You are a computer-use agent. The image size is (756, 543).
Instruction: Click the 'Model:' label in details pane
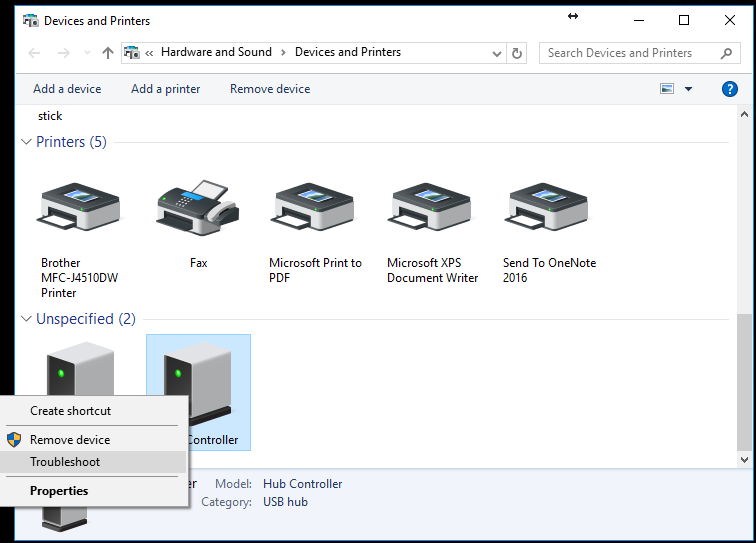tap(233, 484)
